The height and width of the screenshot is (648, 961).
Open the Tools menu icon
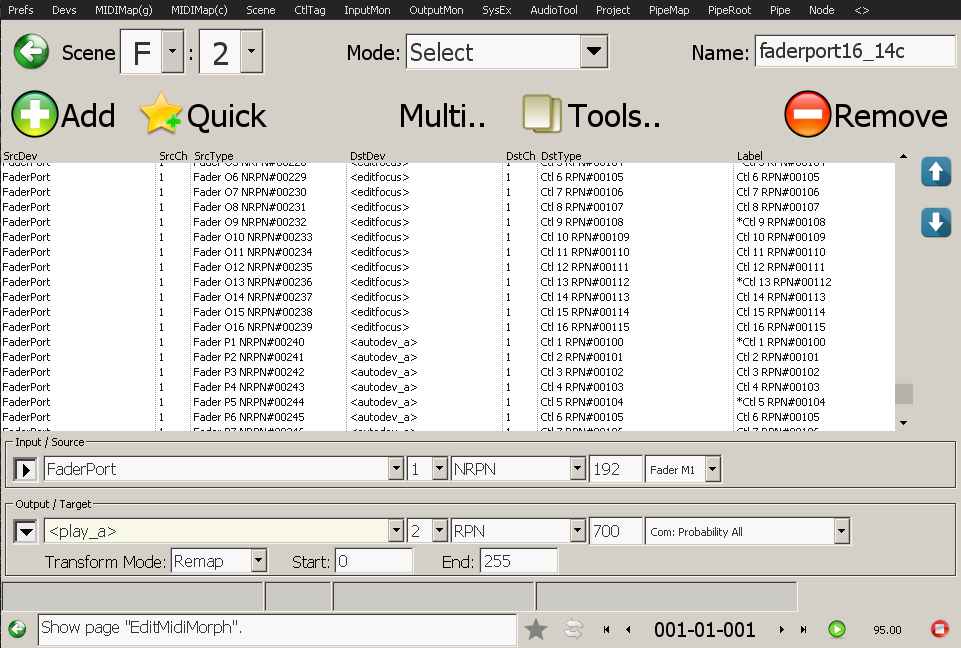pyautogui.click(x=543, y=115)
